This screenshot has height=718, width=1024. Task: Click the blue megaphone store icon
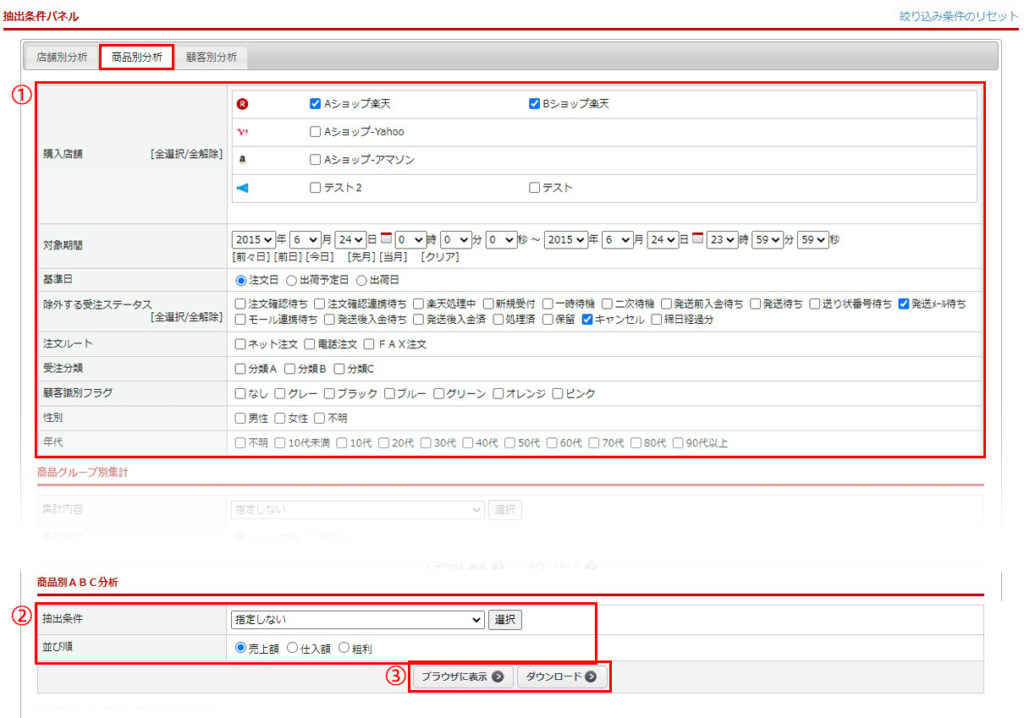click(x=242, y=188)
